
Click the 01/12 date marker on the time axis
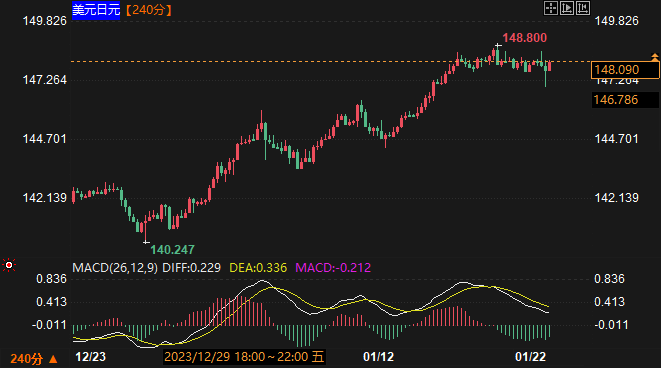click(378, 357)
